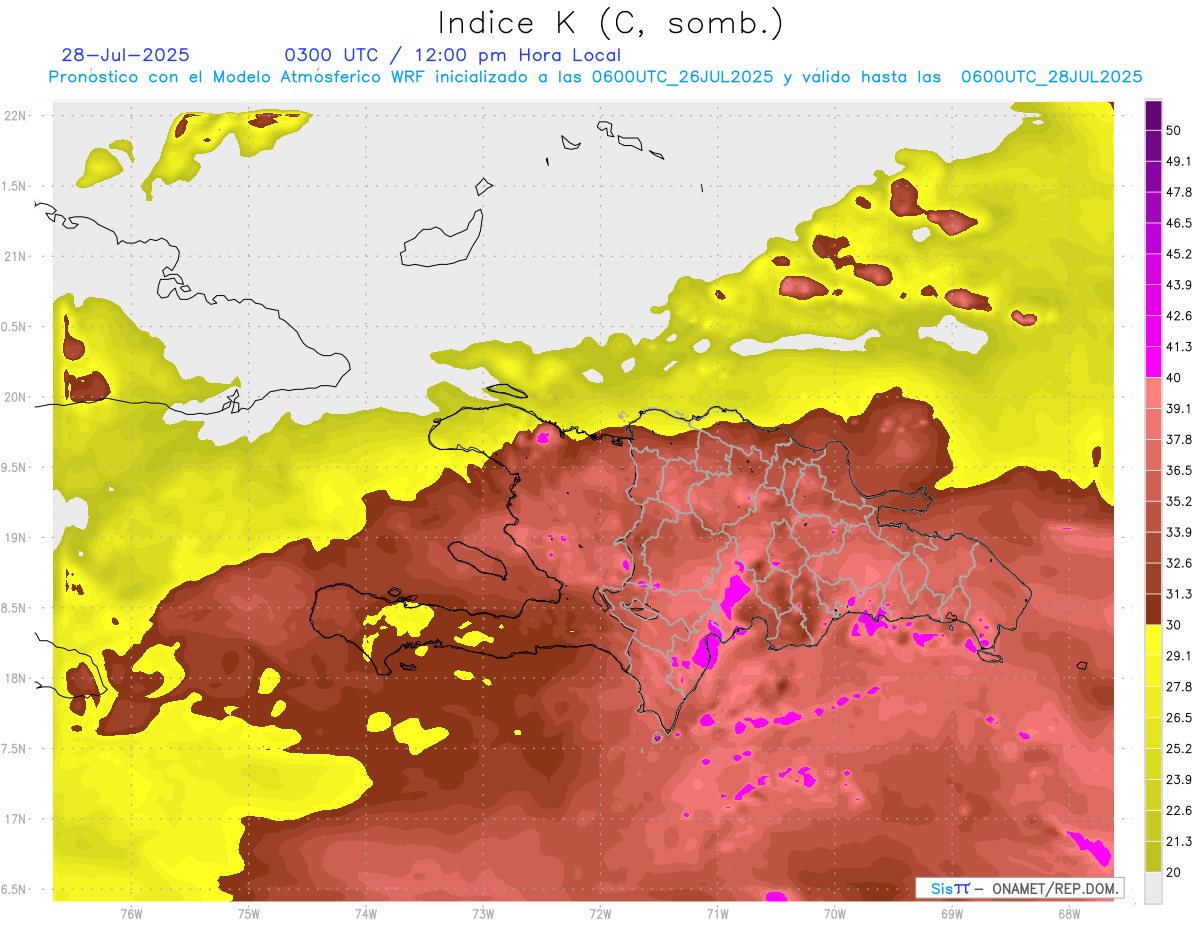Click the "1.5N" latitude label
The width and height of the screenshot is (1200, 927).
click(14, 186)
